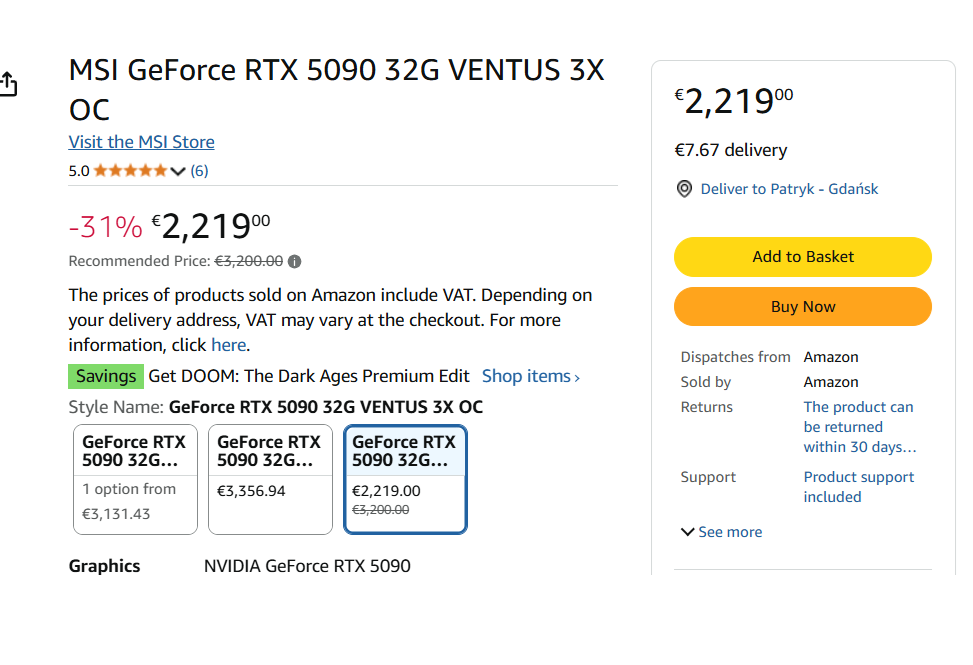
Task: Expand the See more seller details
Action: [x=721, y=532]
